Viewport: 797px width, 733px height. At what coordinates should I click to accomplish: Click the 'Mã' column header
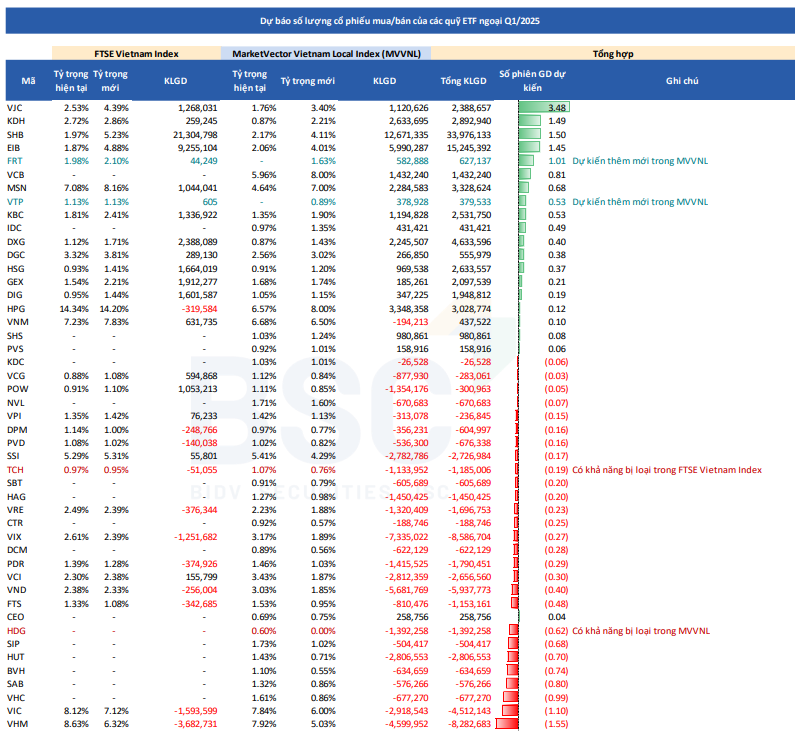pyautogui.click(x=28, y=81)
